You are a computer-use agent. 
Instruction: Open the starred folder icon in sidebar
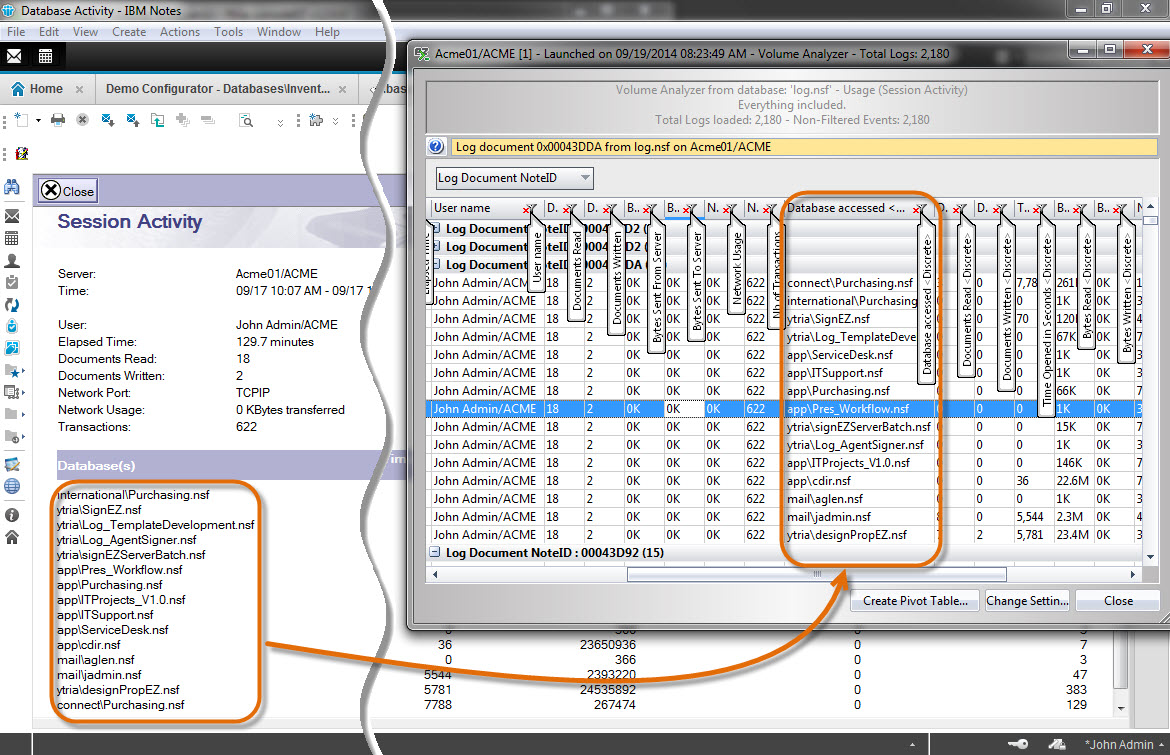(x=13, y=370)
